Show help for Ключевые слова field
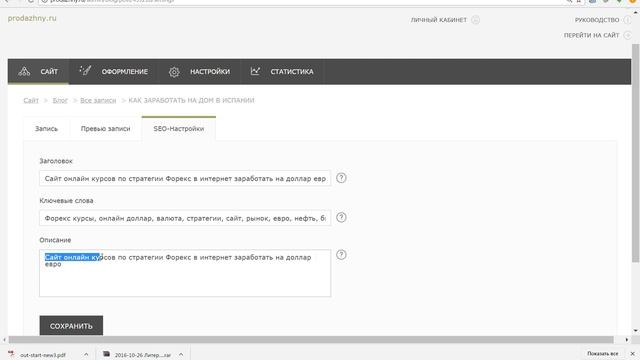The image size is (640, 360). click(x=341, y=218)
